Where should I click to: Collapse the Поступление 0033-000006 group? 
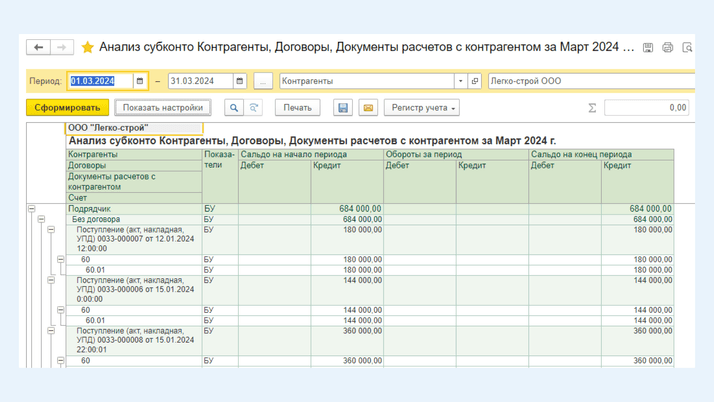[51, 280]
